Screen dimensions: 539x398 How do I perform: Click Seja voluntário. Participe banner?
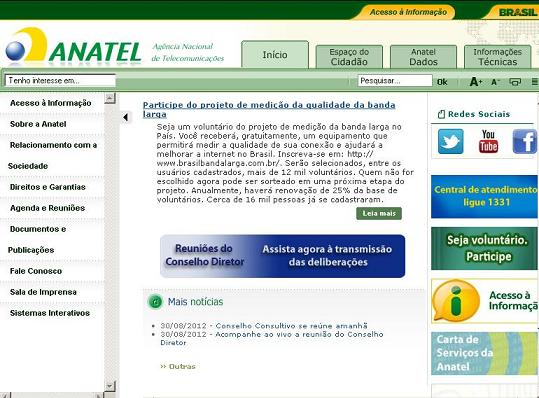tap(484, 248)
